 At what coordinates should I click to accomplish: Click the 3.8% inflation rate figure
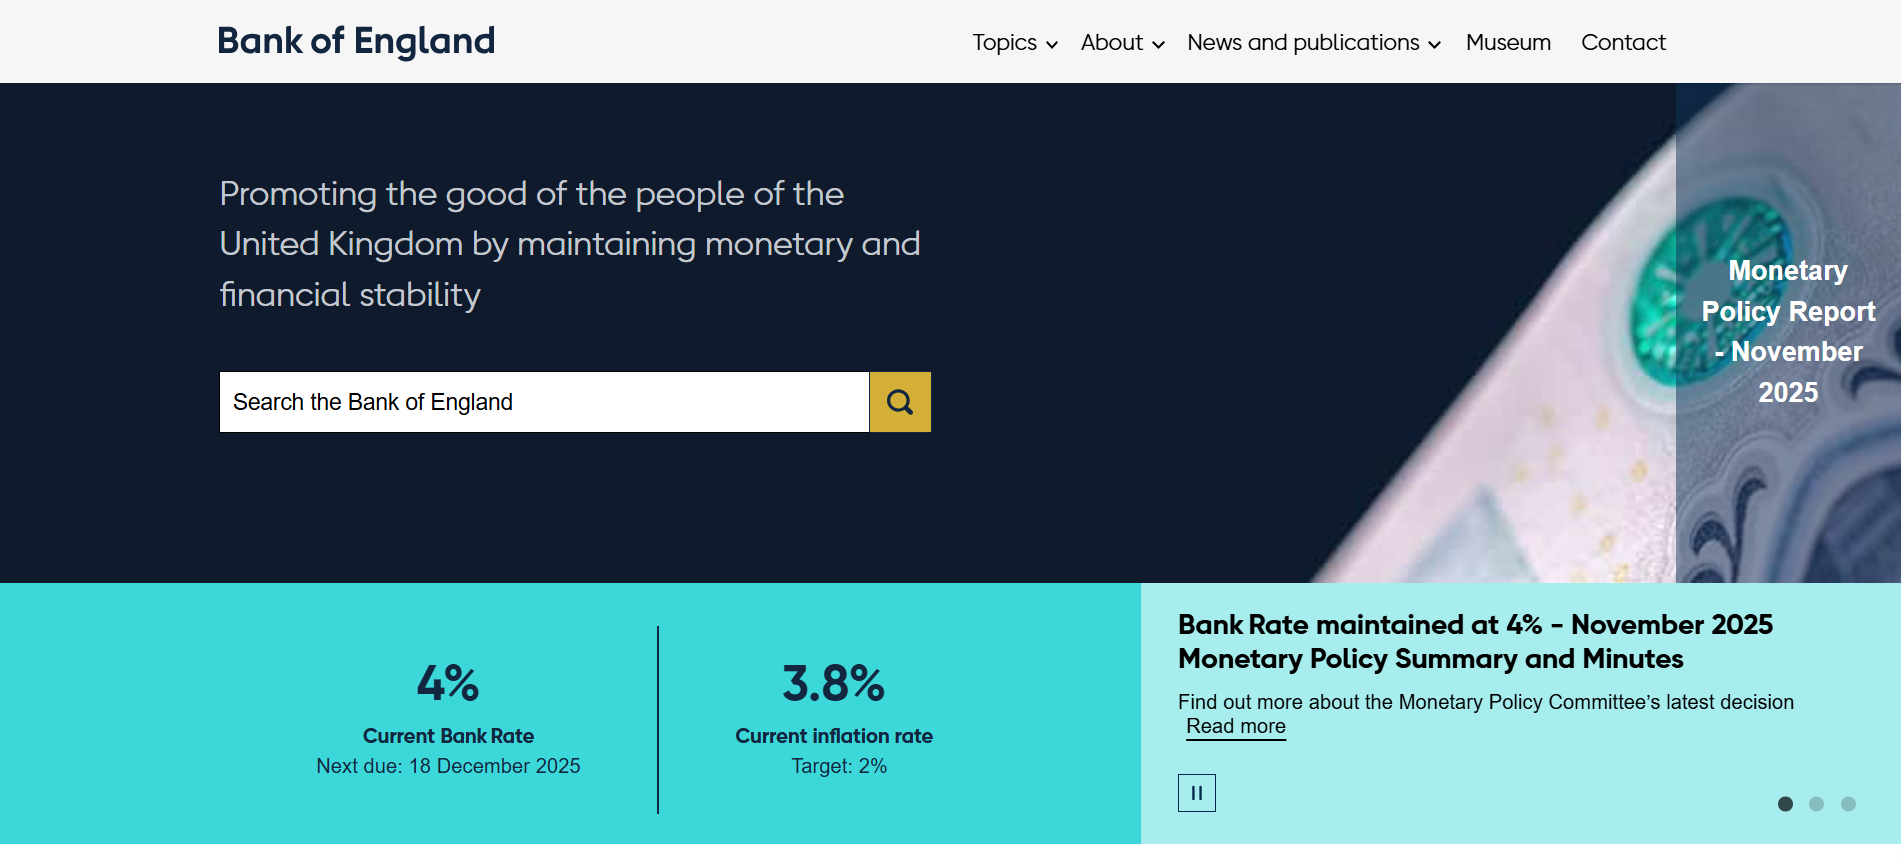point(833,685)
